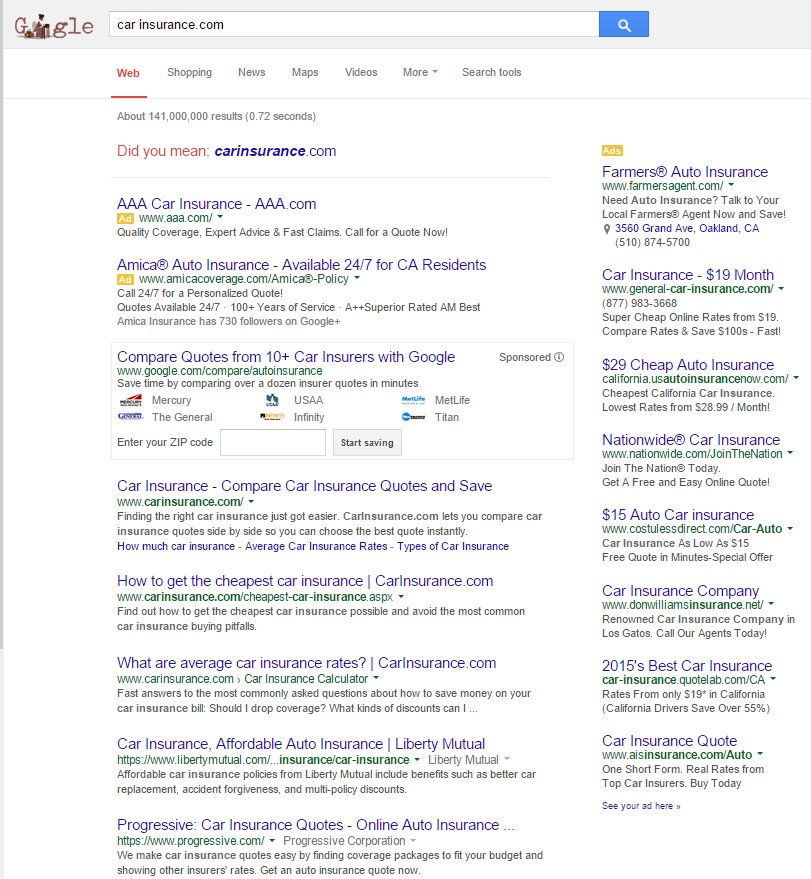Click the Mercury insurer logo
The image size is (811, 879).
(x=131, y=400)
